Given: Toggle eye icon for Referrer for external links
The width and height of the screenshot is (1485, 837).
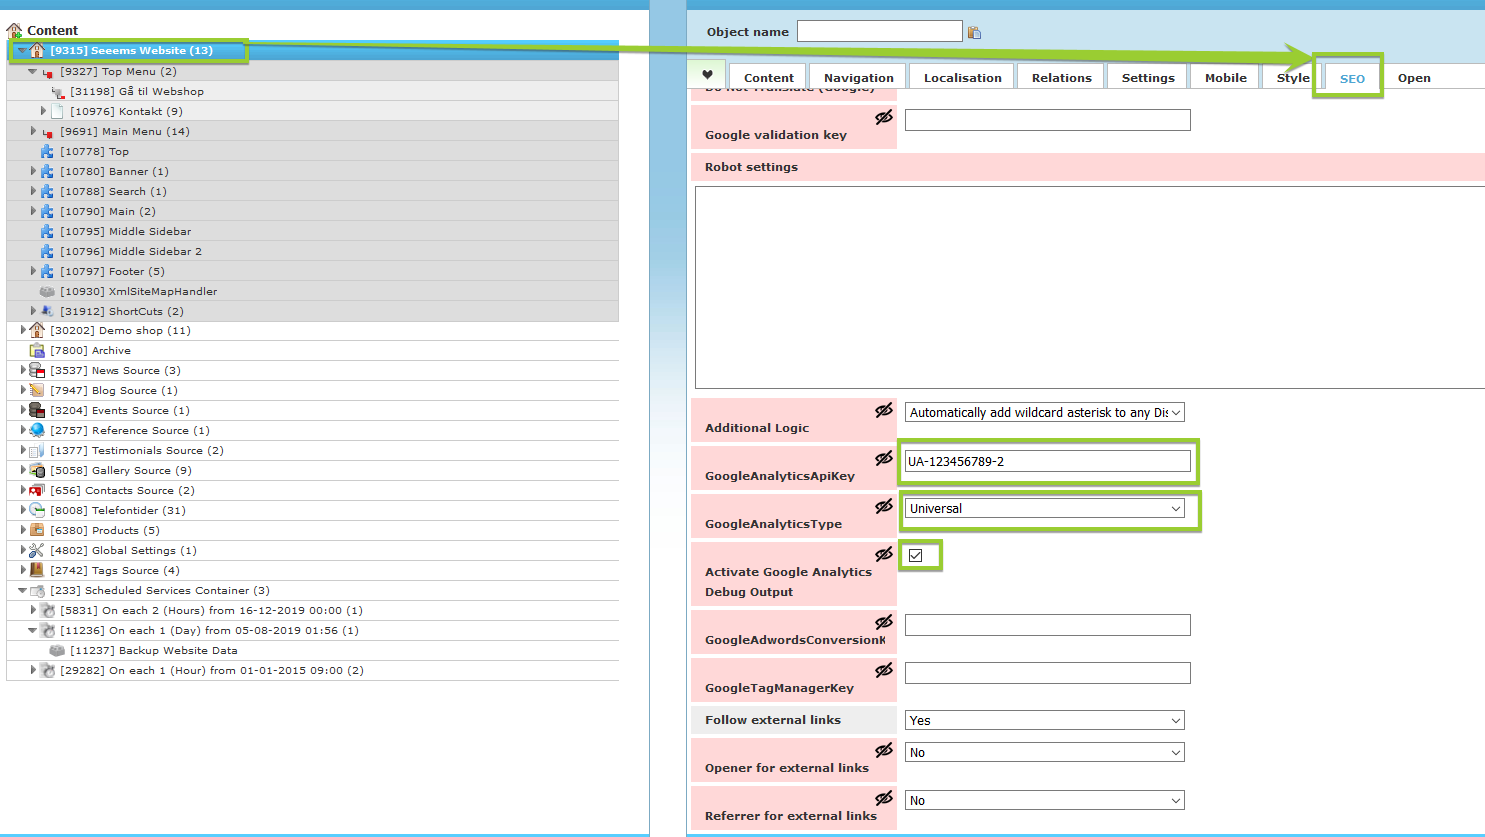Looking at the screenshot, I should pos(884,798).
